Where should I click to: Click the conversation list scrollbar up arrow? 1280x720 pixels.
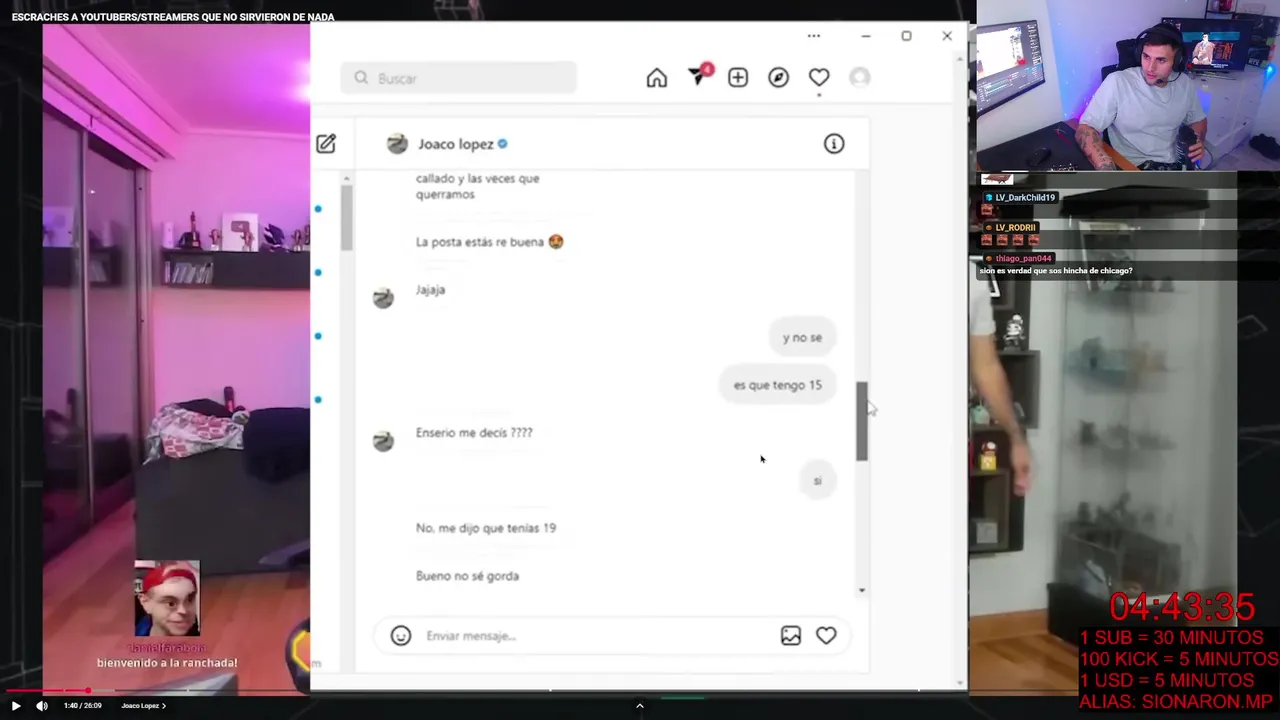(347, 179)
